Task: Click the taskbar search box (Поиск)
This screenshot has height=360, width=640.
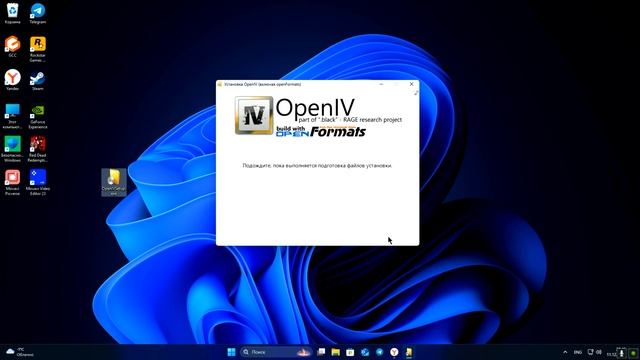Action: click(276, 352)
